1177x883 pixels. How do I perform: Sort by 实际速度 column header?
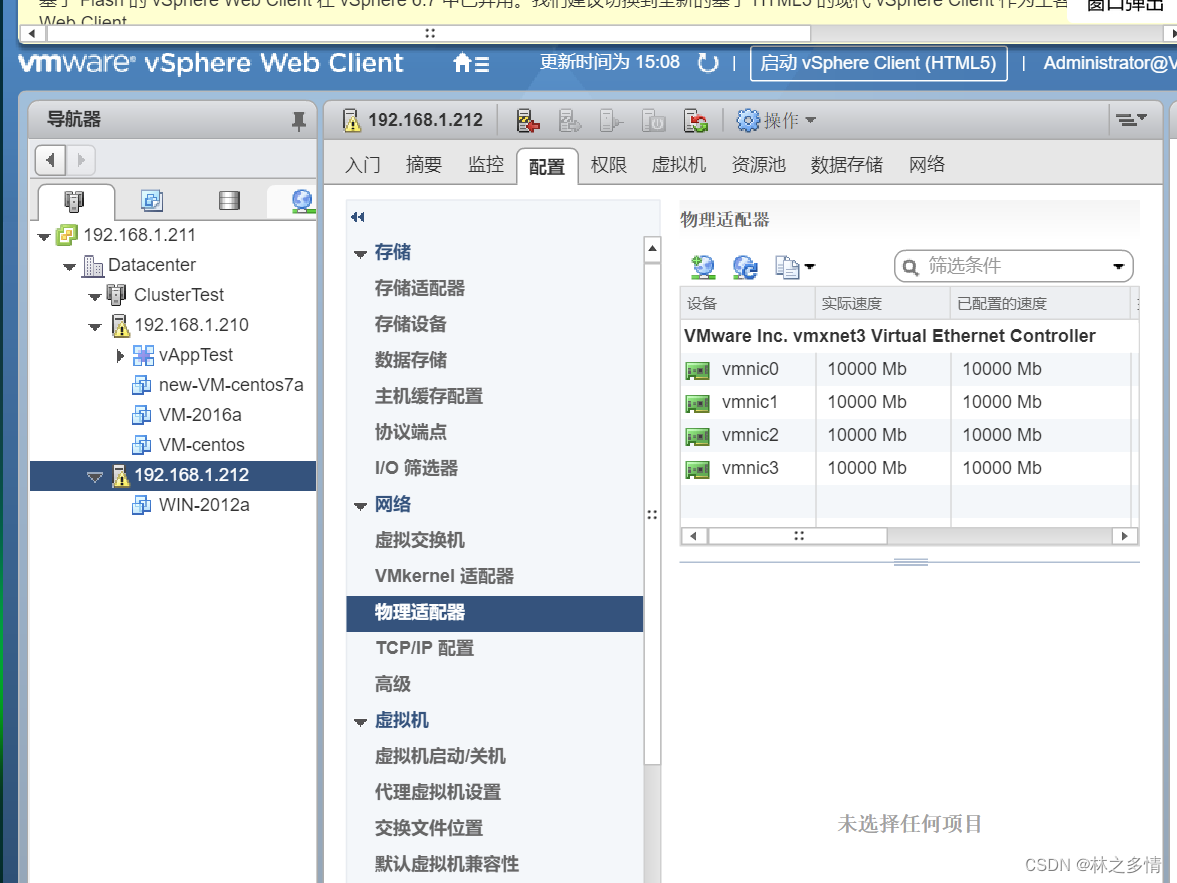point(883,303)
